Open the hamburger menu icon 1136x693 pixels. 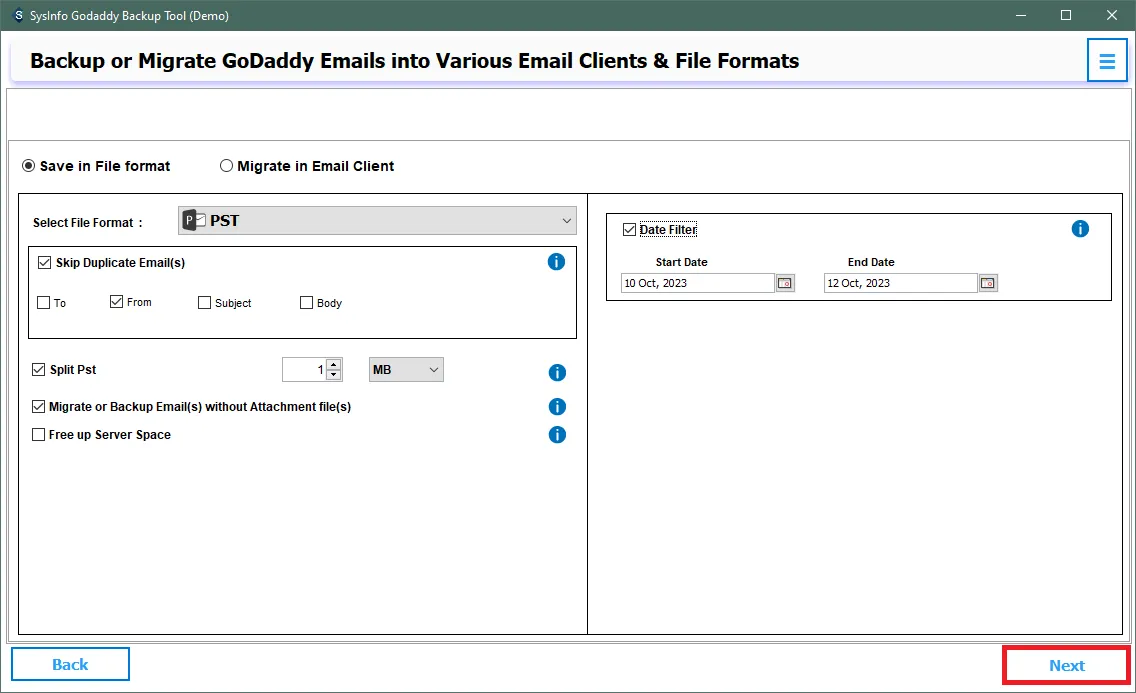coord(1106,62)
